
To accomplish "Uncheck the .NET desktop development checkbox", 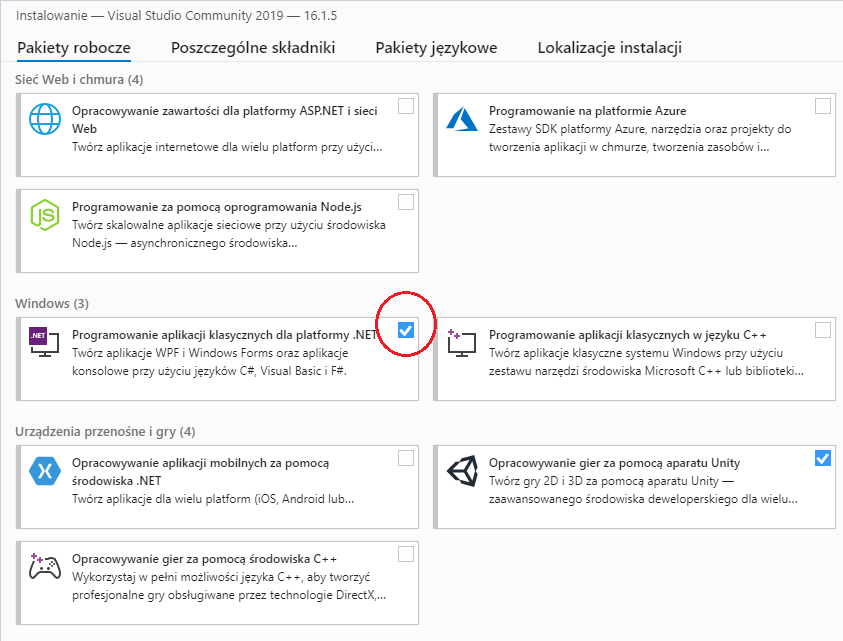I will point(406,330).
